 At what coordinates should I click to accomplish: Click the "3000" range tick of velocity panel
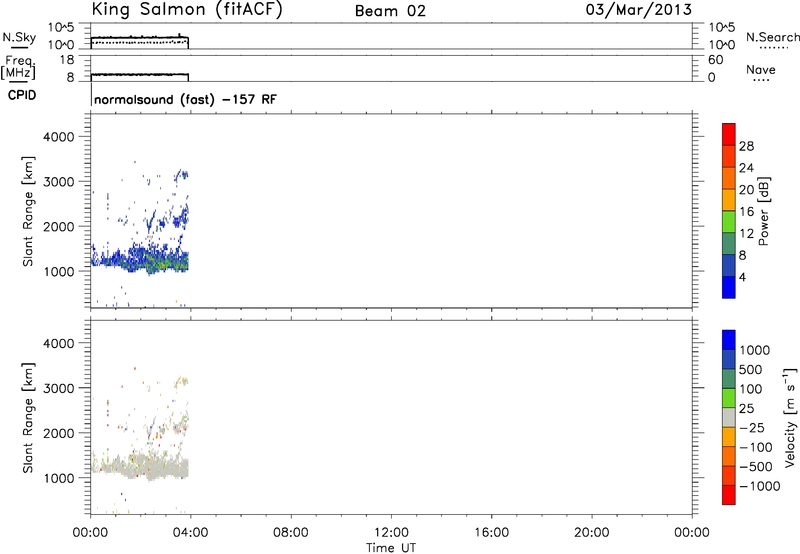[59, 388]
